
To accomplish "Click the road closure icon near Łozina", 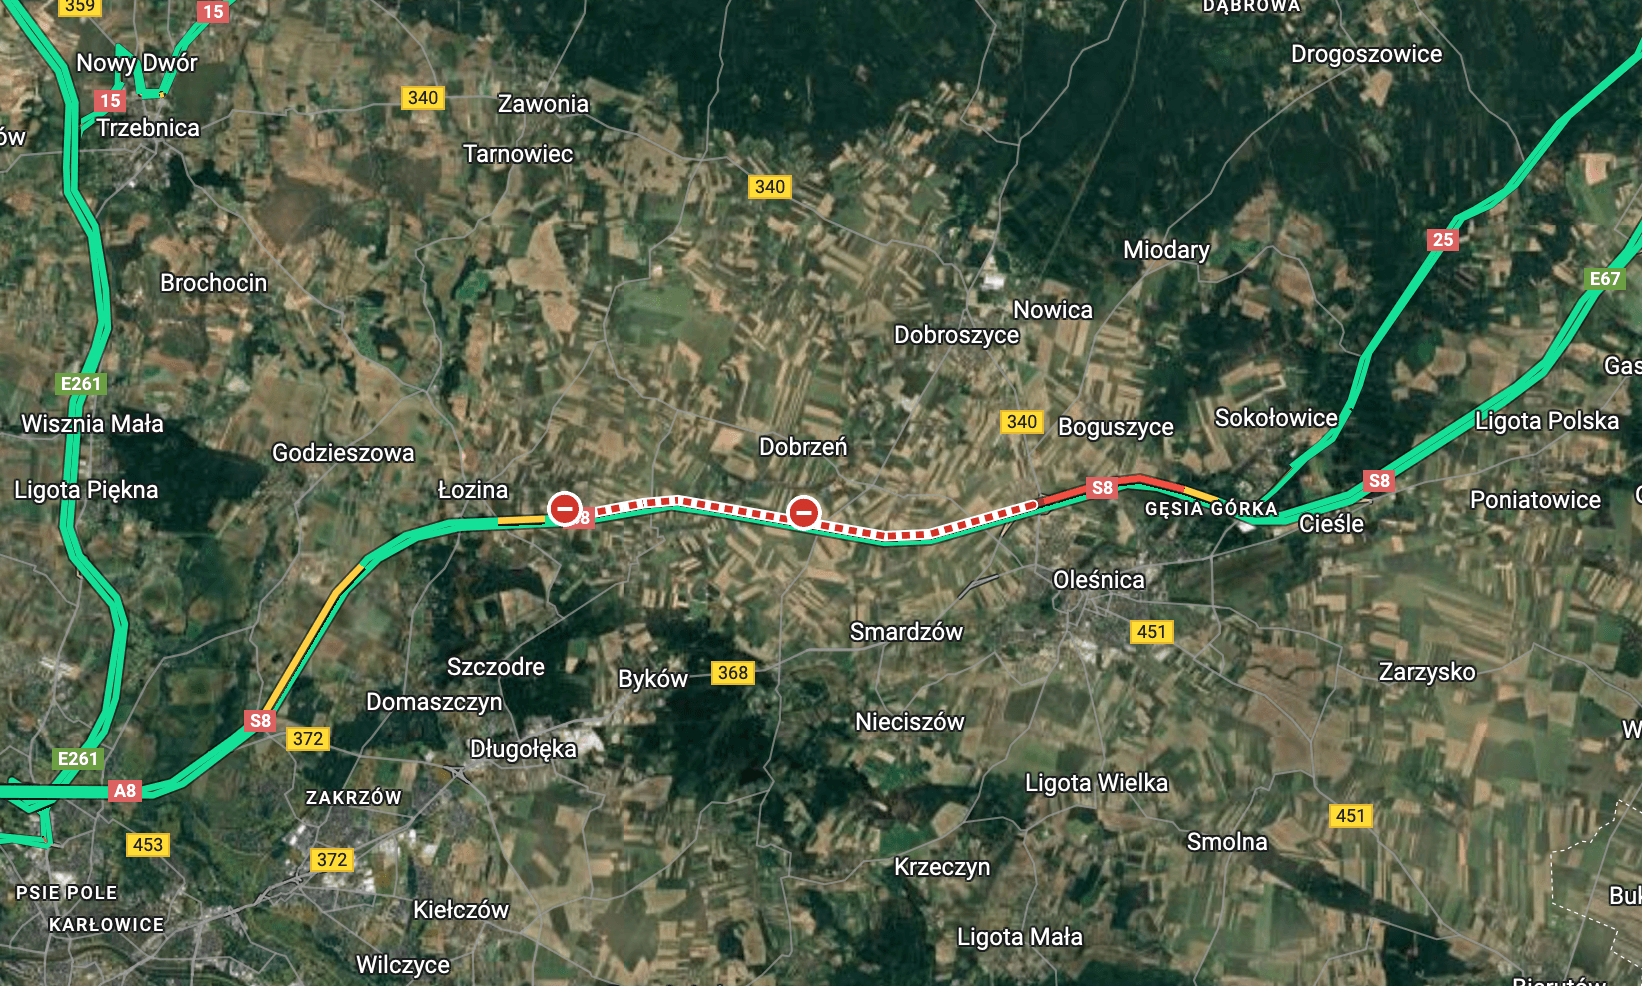I will (x=565, y=509).
